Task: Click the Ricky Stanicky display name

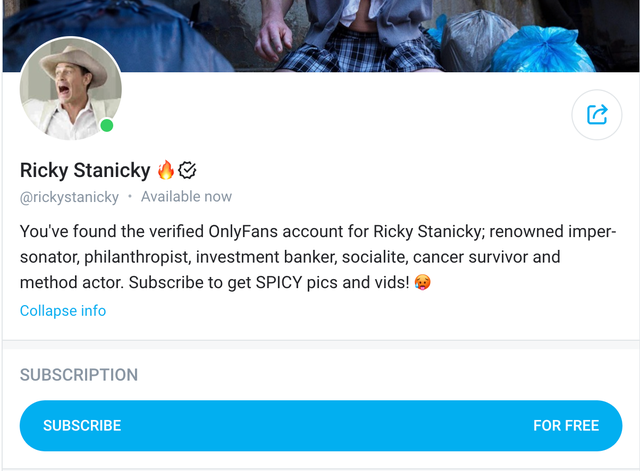Action: [85, 171]
